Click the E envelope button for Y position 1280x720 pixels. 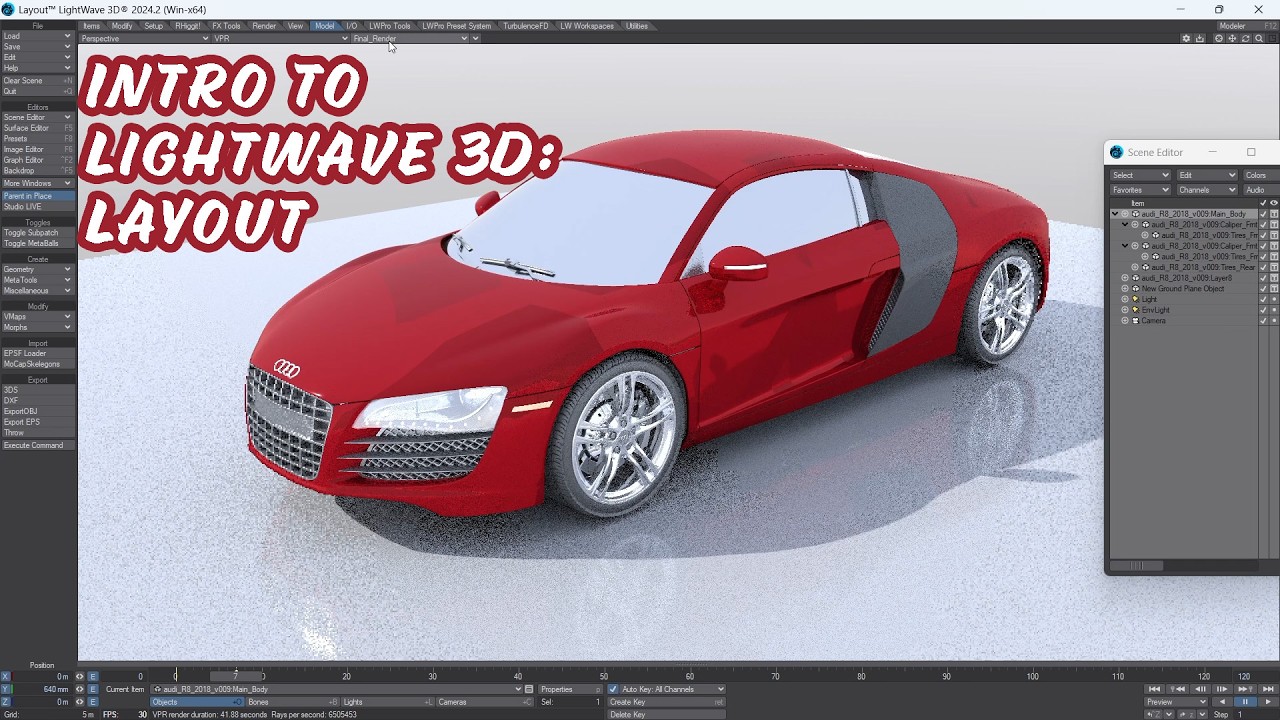click(93, 689)
